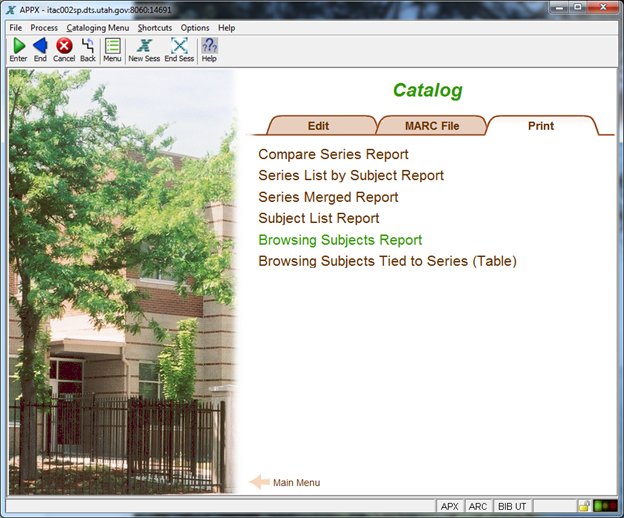Open the Options menu
This screenshot has width=624, height=518.
pyautogui.click(x=195, y=28)
